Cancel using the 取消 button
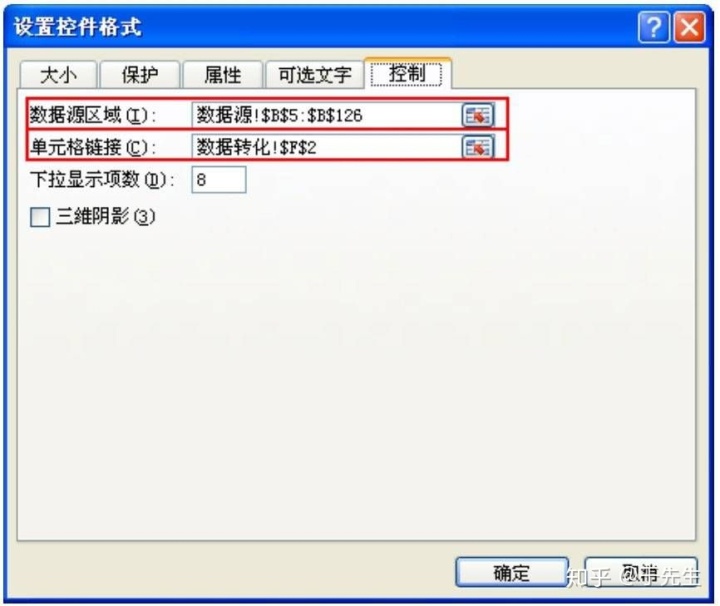This screenshot has width=720, height=606. [641, 572]
